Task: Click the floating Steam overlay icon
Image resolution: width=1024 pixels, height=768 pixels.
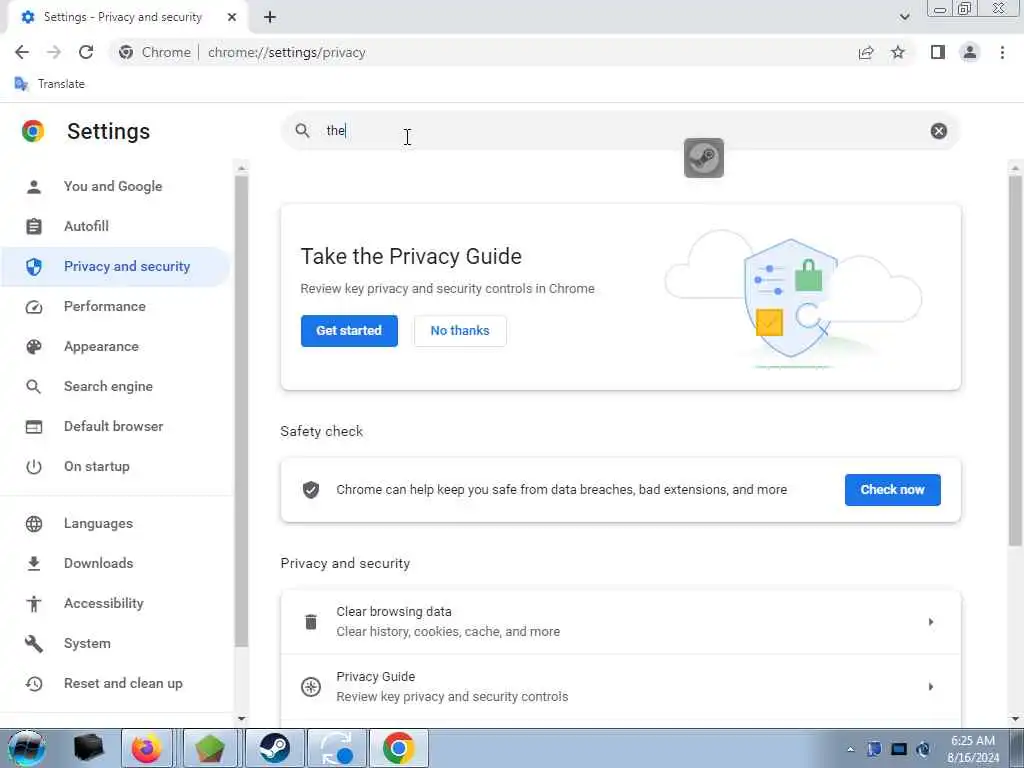Action: coord(703,157)
